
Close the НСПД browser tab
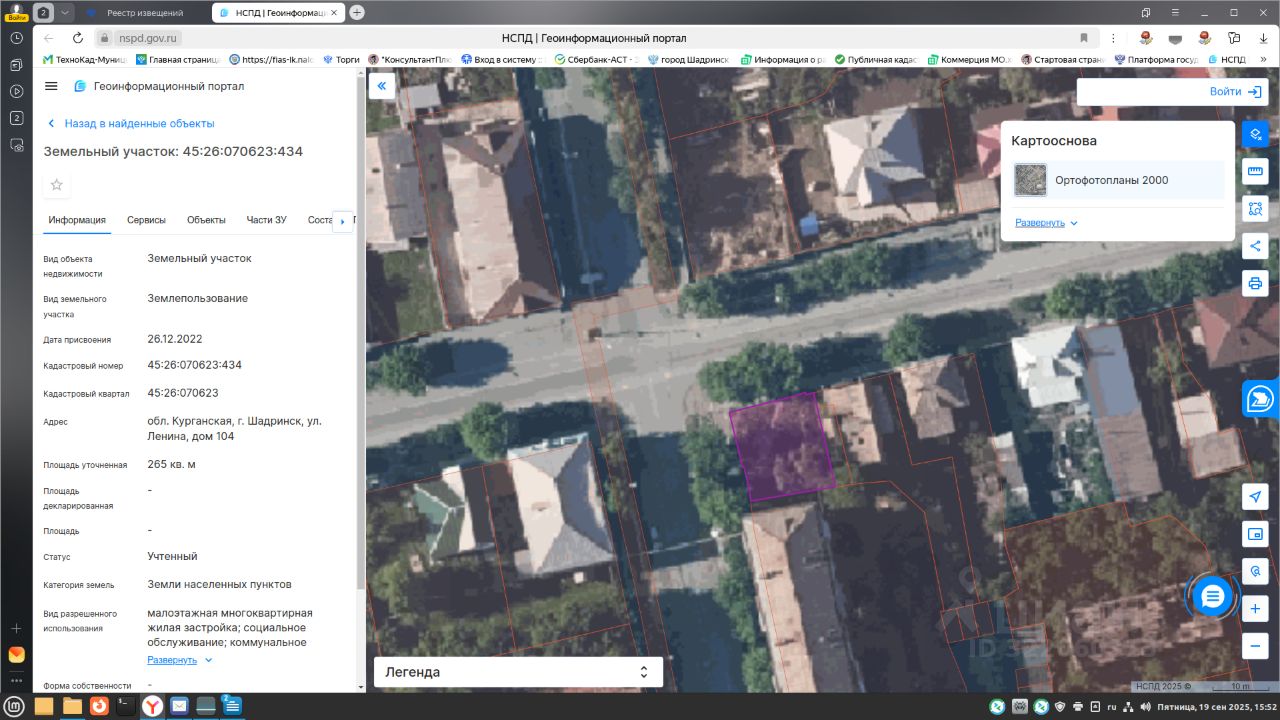pyautogui.click(x=334, y=13)
